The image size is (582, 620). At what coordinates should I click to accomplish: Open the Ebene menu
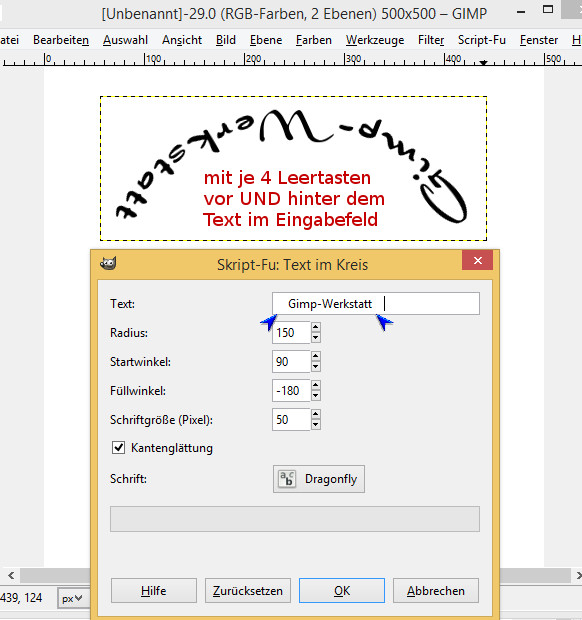pos(266,40)
